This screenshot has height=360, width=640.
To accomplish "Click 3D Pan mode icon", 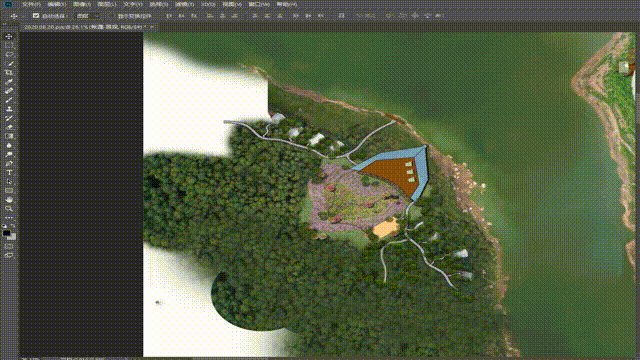I will coord(415,16).
